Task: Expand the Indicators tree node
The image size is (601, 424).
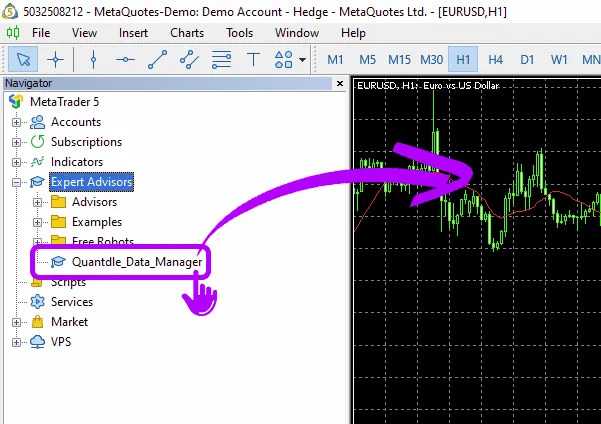Action: coord(16,162)
